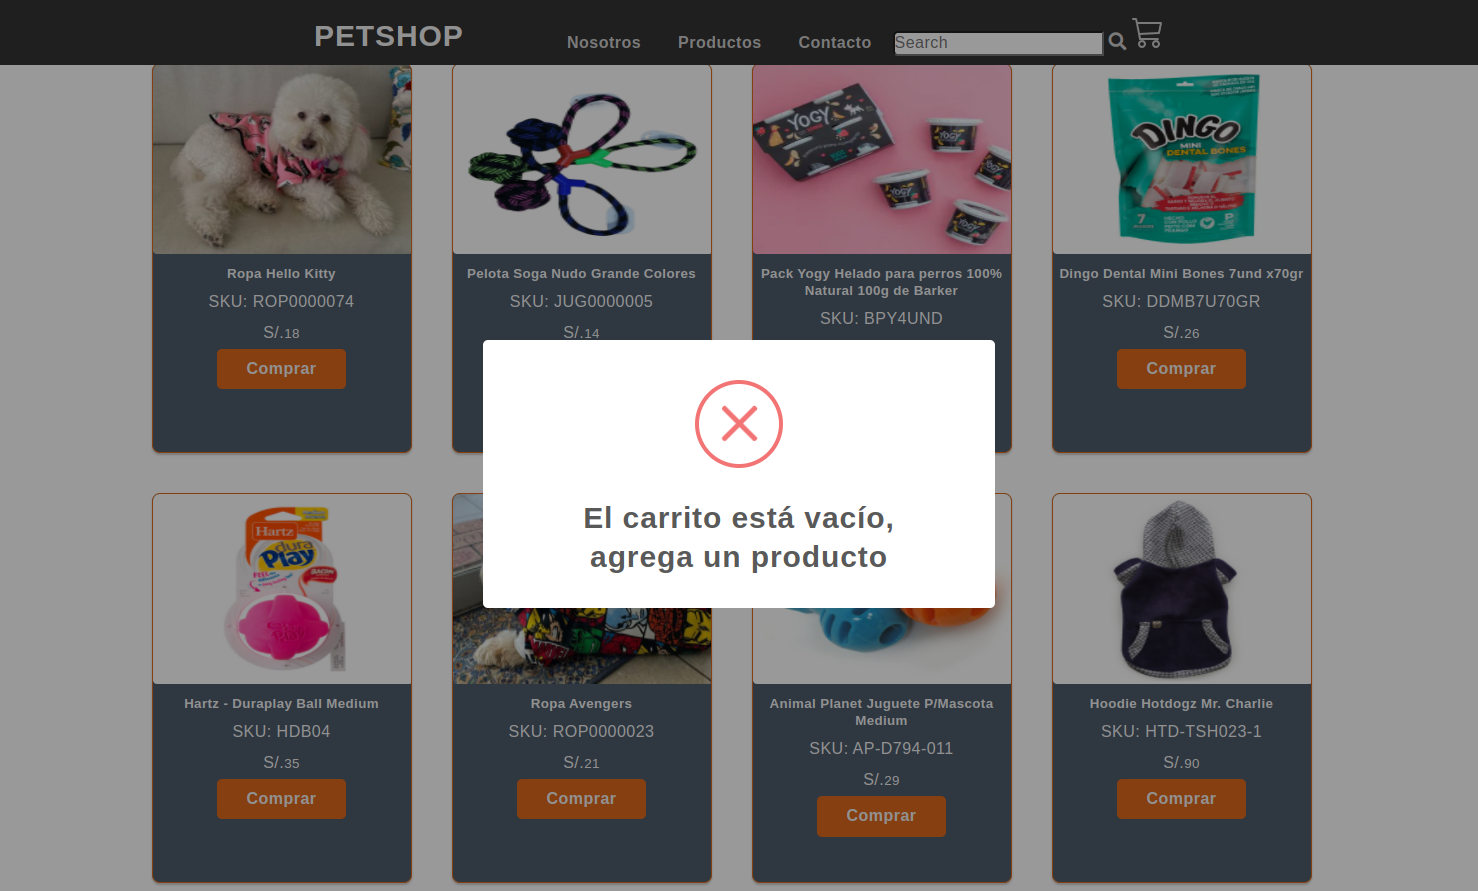Open the Hello Kitty dog clothing photo

(282, 159)
